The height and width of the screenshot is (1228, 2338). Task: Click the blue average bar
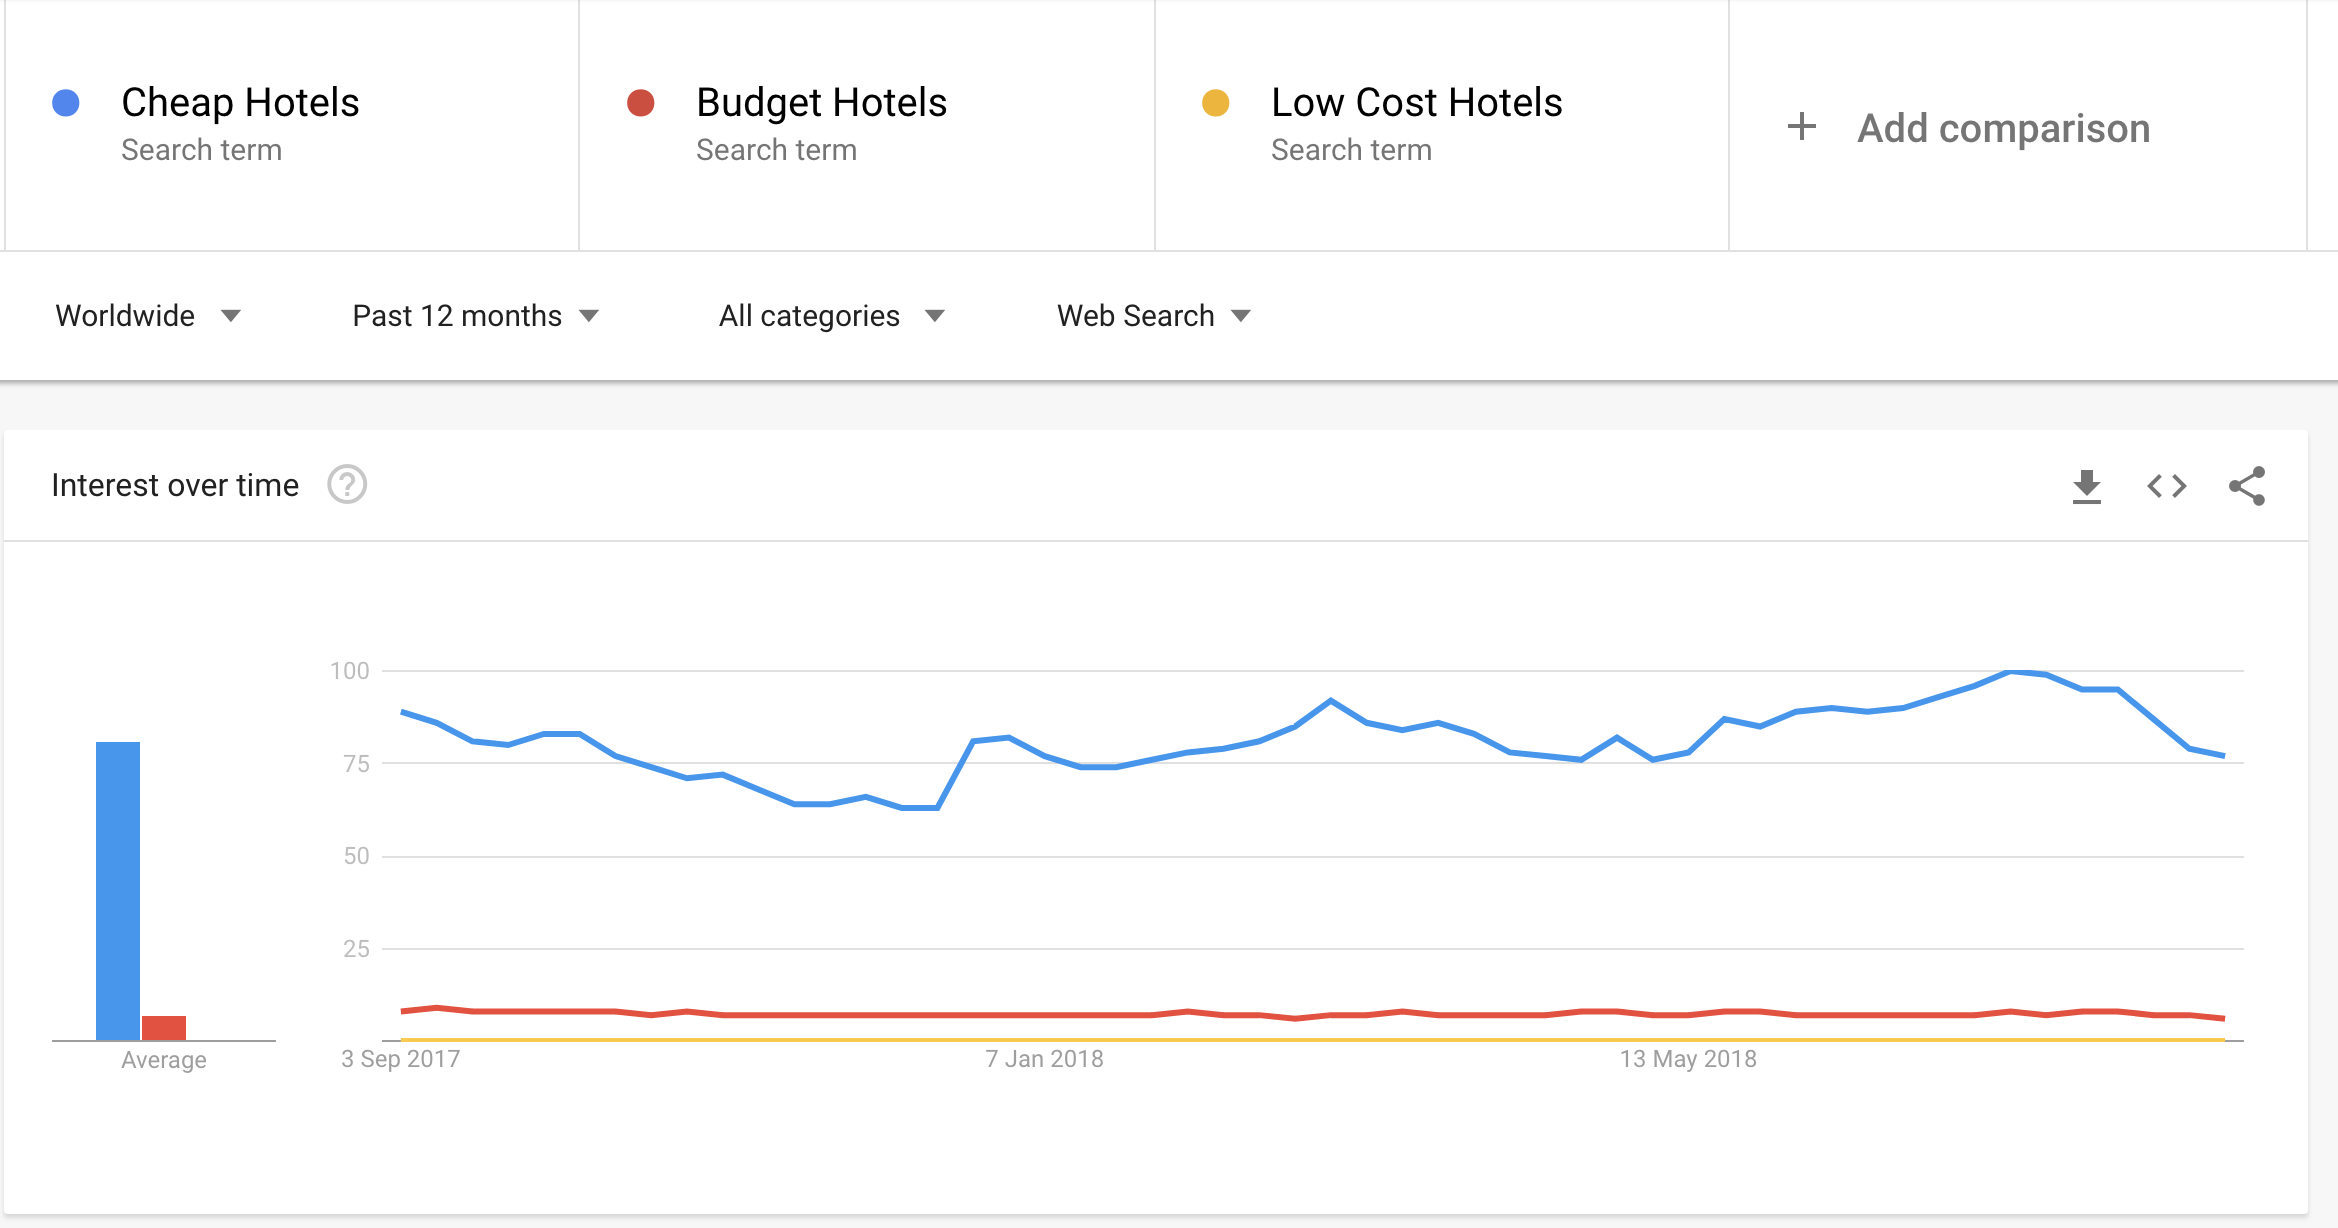[118, 891]
